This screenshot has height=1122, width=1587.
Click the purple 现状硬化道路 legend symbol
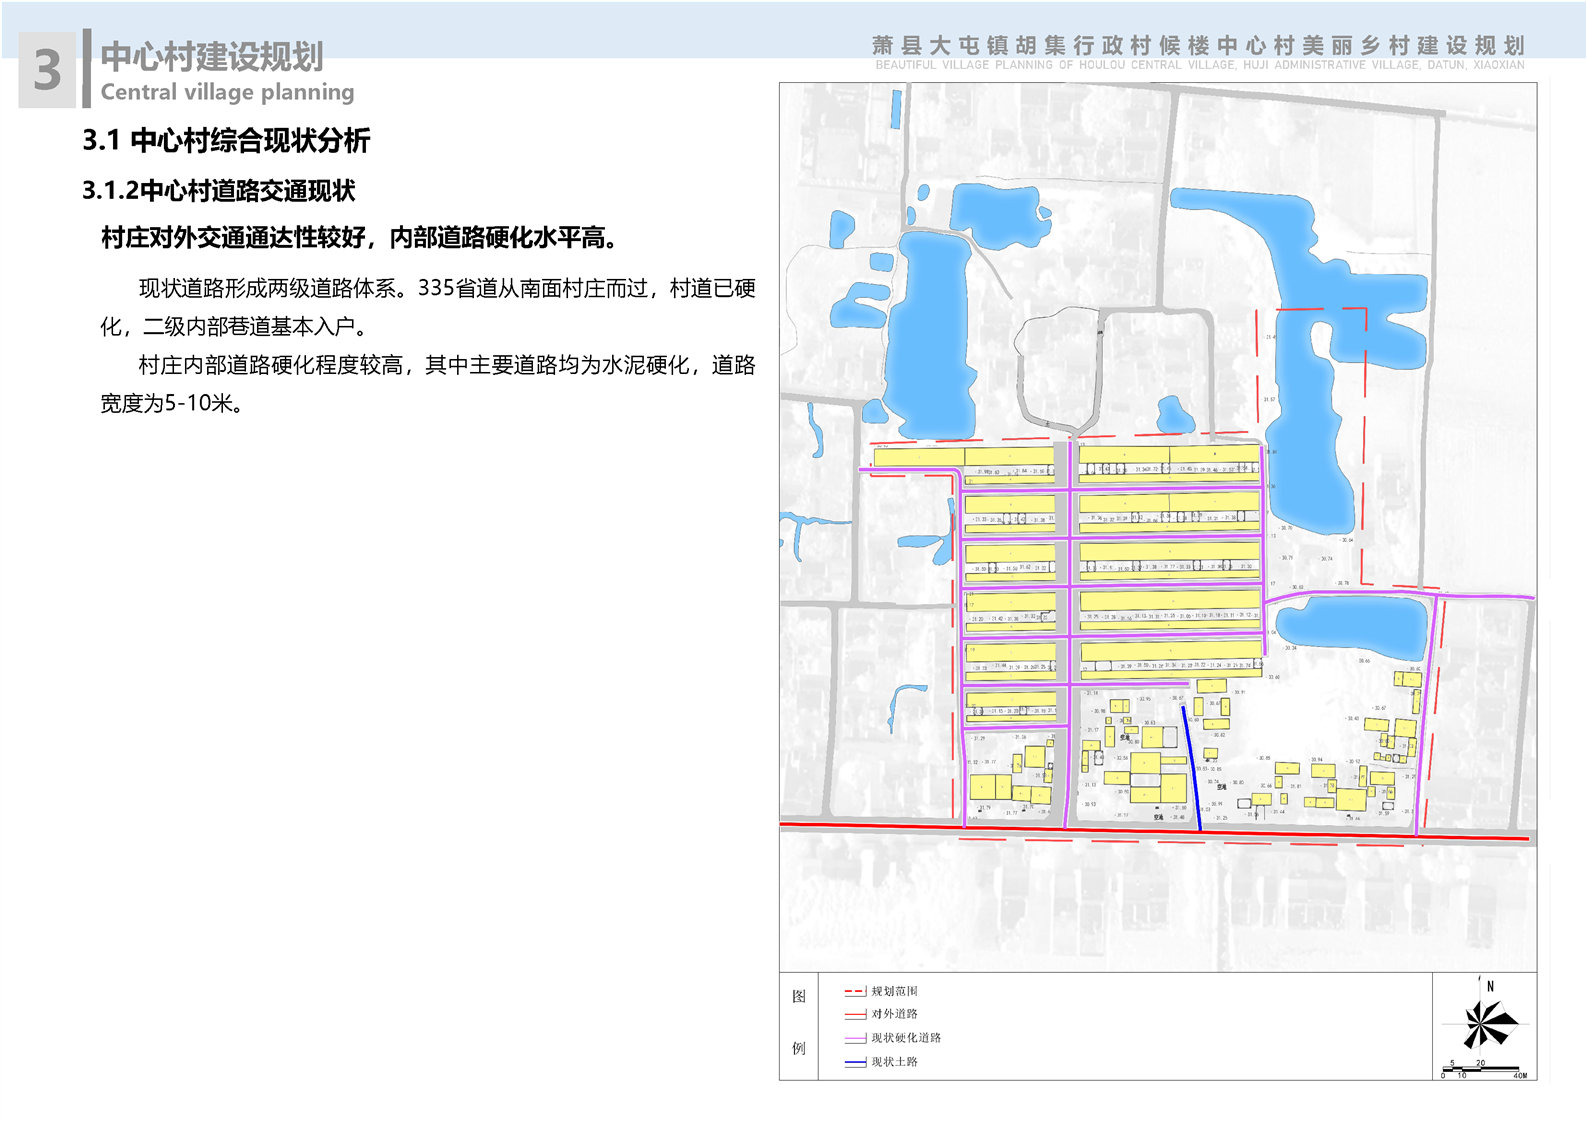[854, 1039]
